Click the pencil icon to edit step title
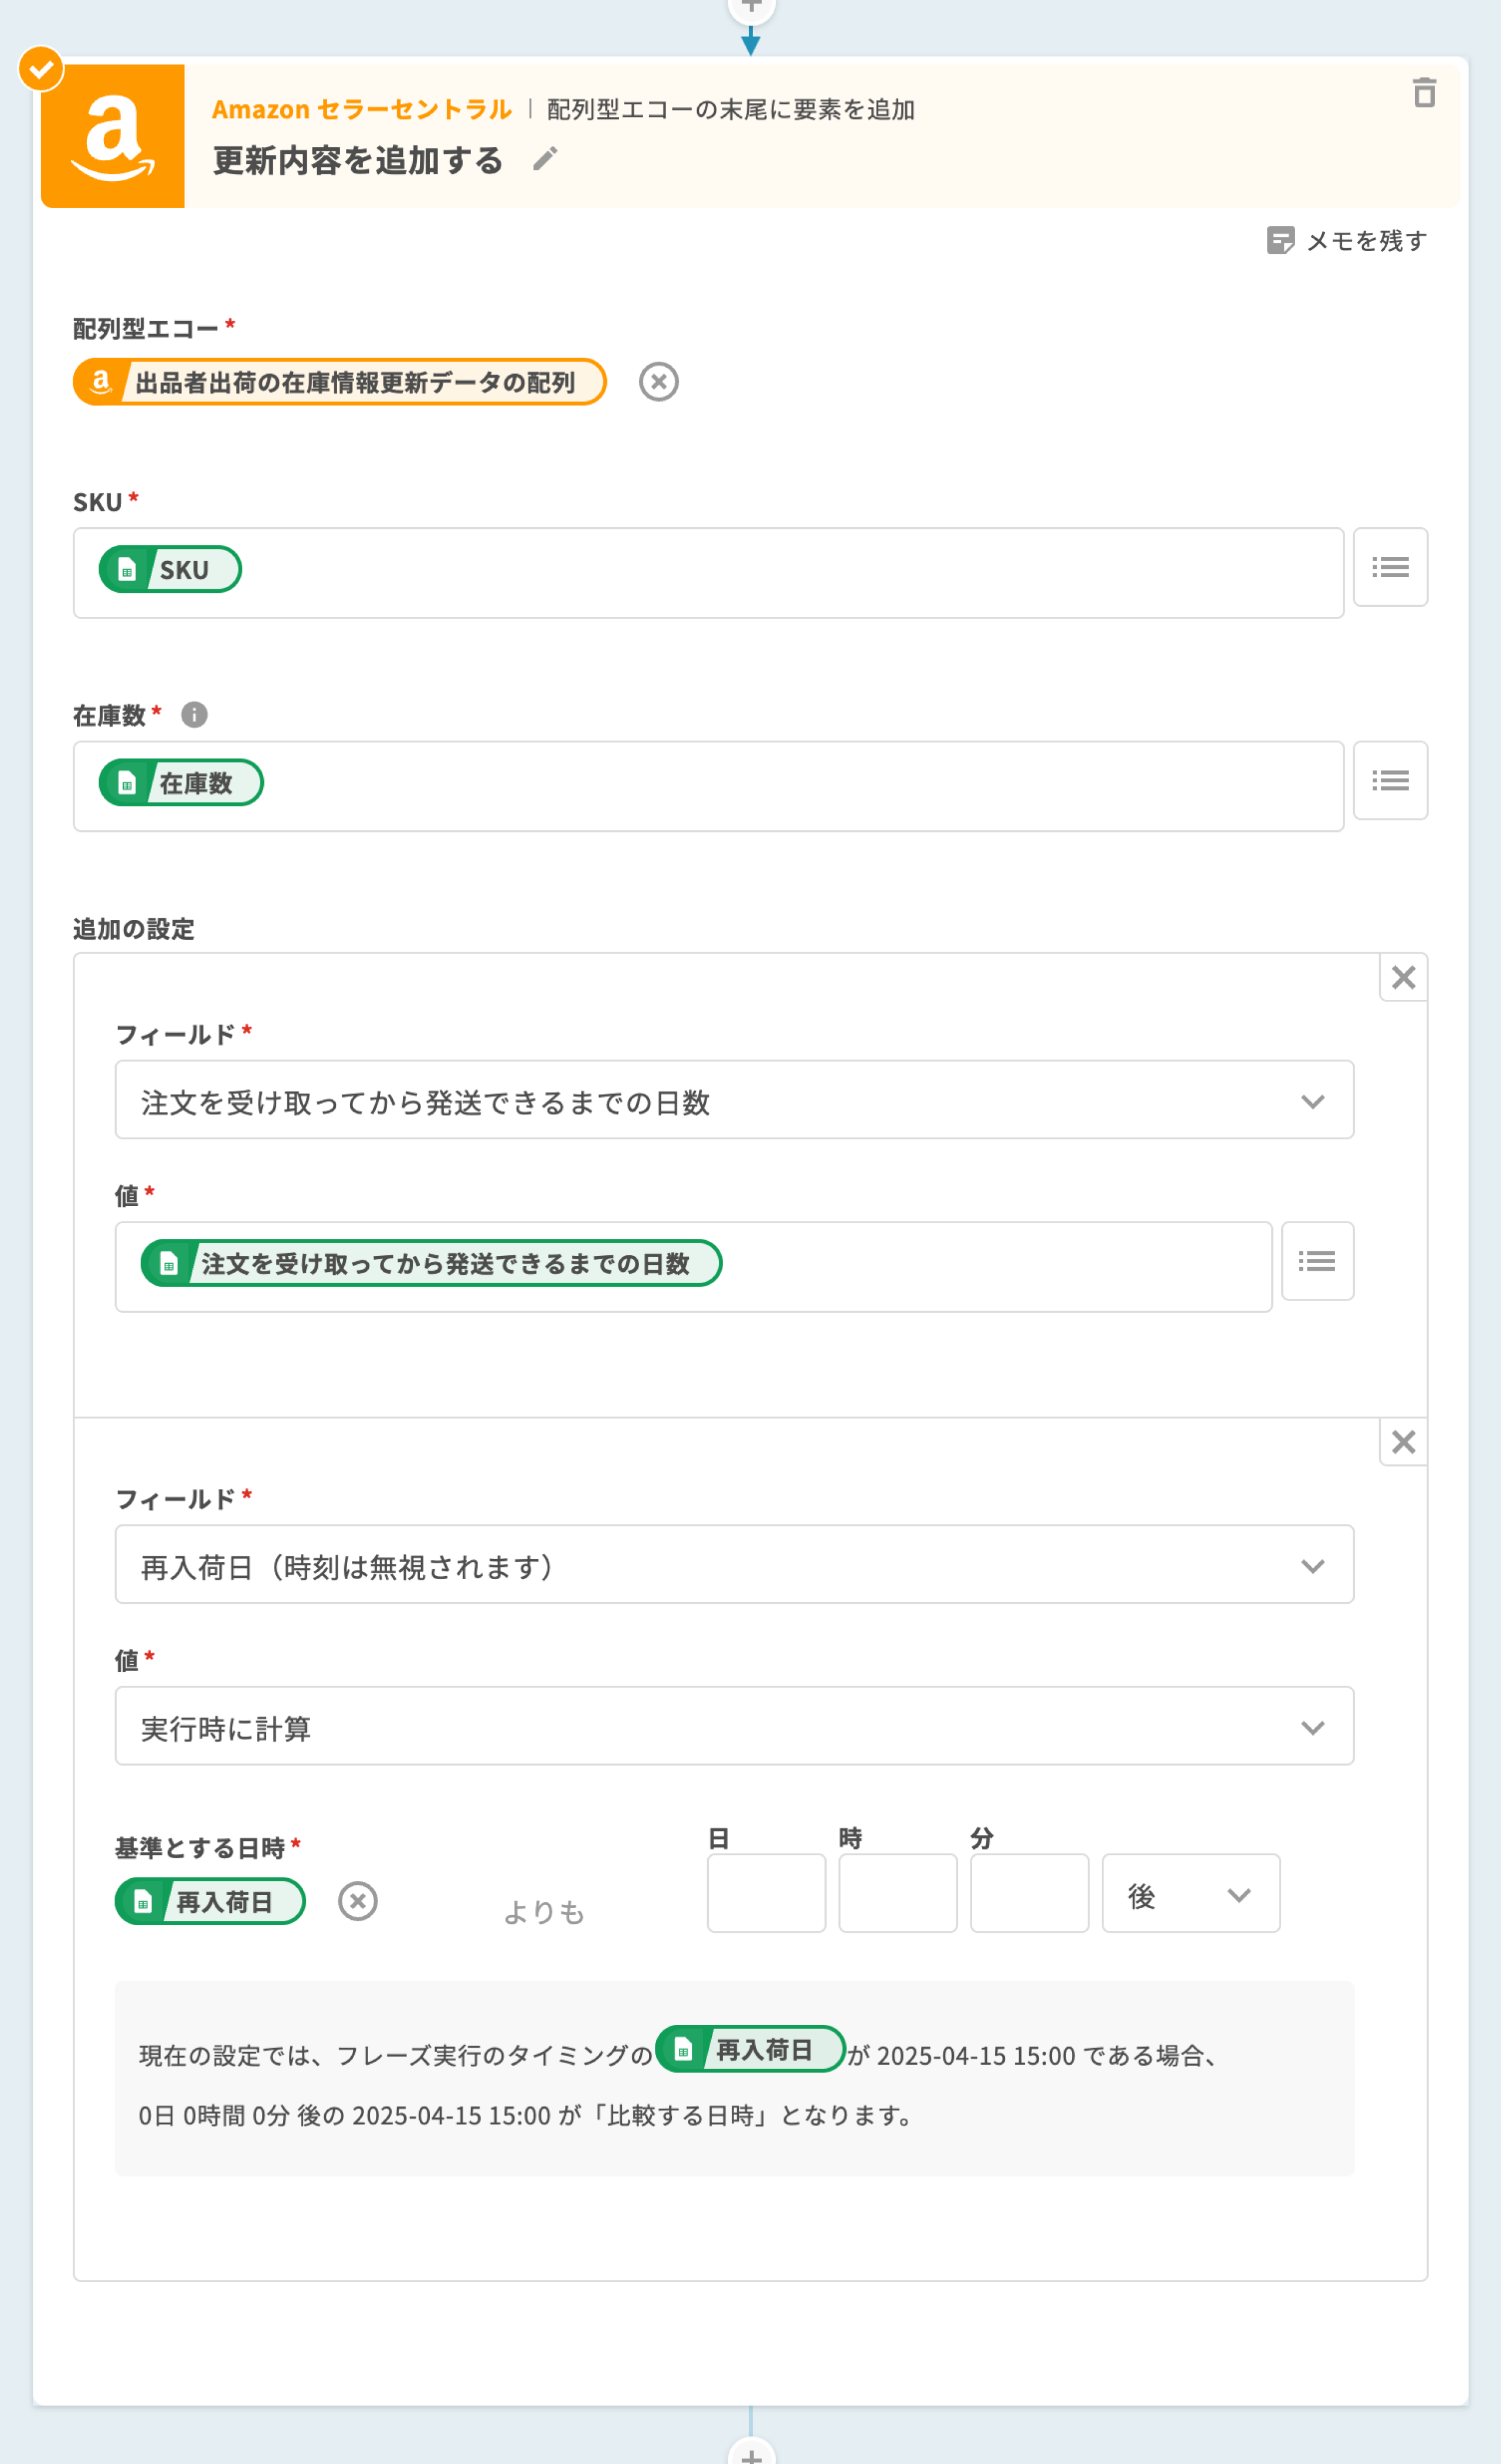Screen dimensions: 1501x2464 [545, 159]
